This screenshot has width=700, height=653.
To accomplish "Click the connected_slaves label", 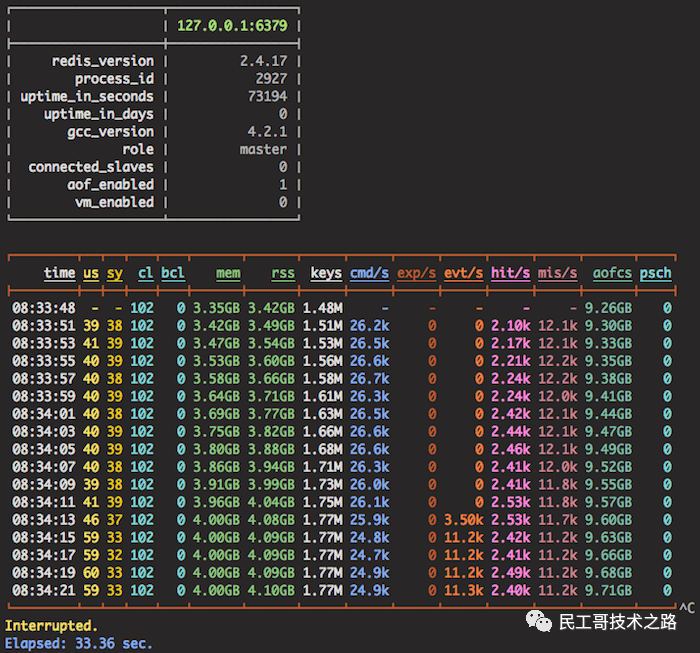I will tap(91, 167).
